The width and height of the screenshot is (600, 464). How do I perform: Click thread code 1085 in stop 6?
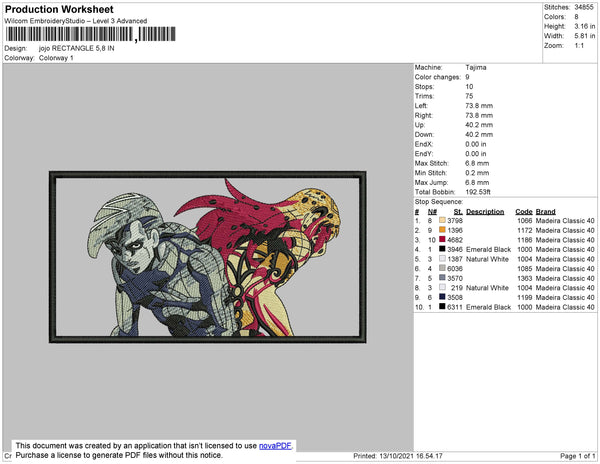525,269
